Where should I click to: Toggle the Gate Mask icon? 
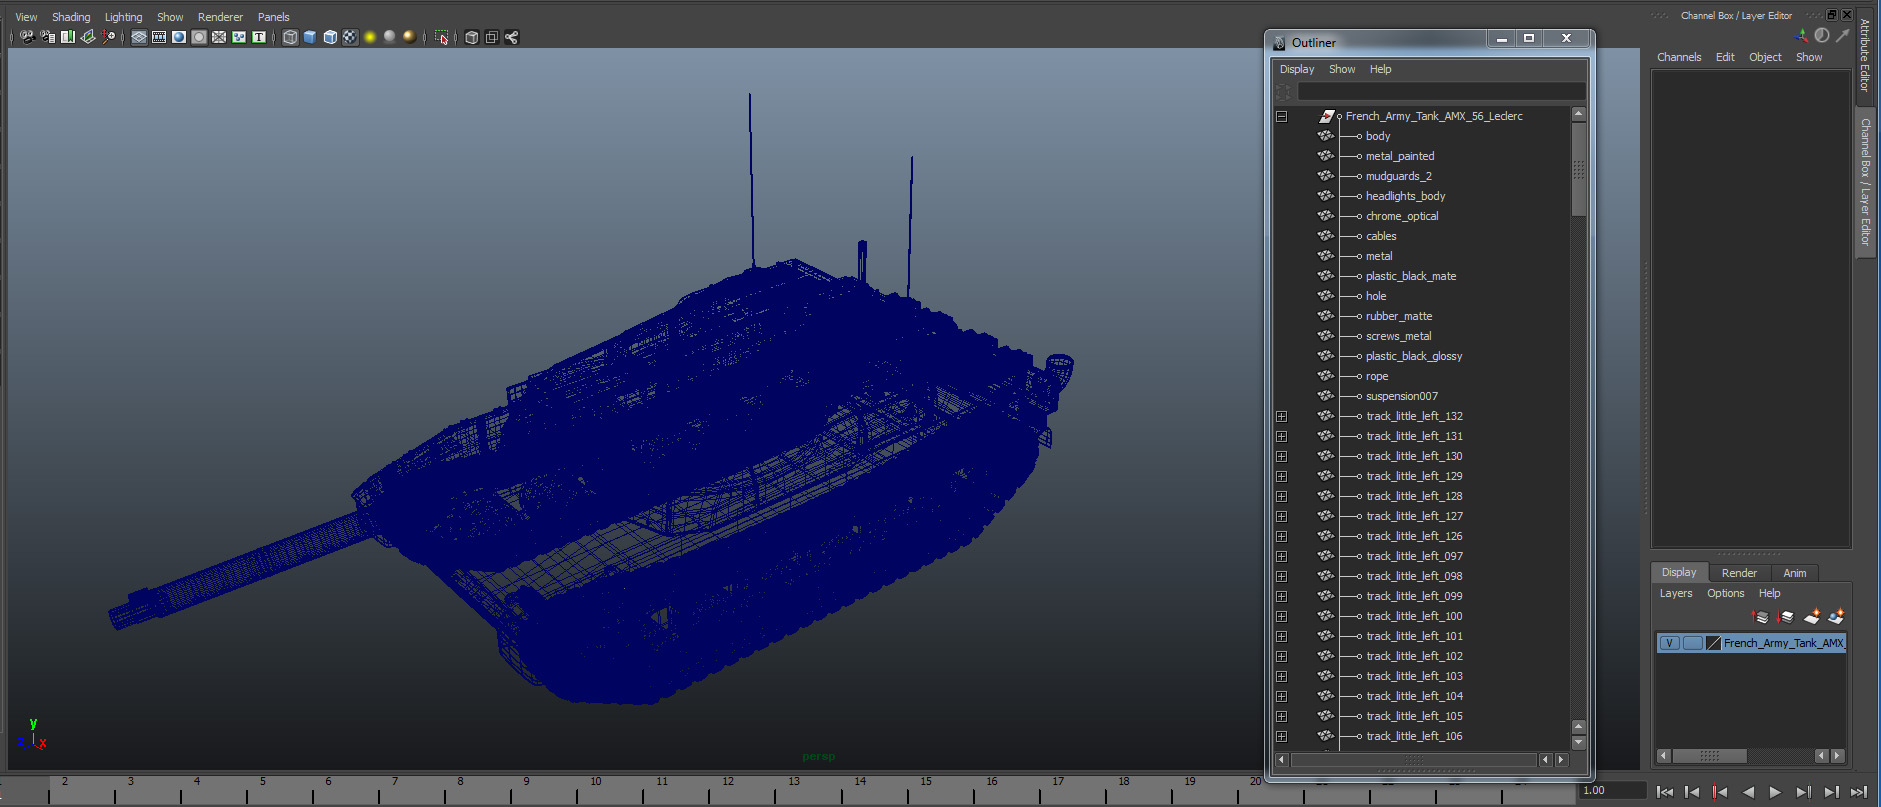click(x=199, y=37)
